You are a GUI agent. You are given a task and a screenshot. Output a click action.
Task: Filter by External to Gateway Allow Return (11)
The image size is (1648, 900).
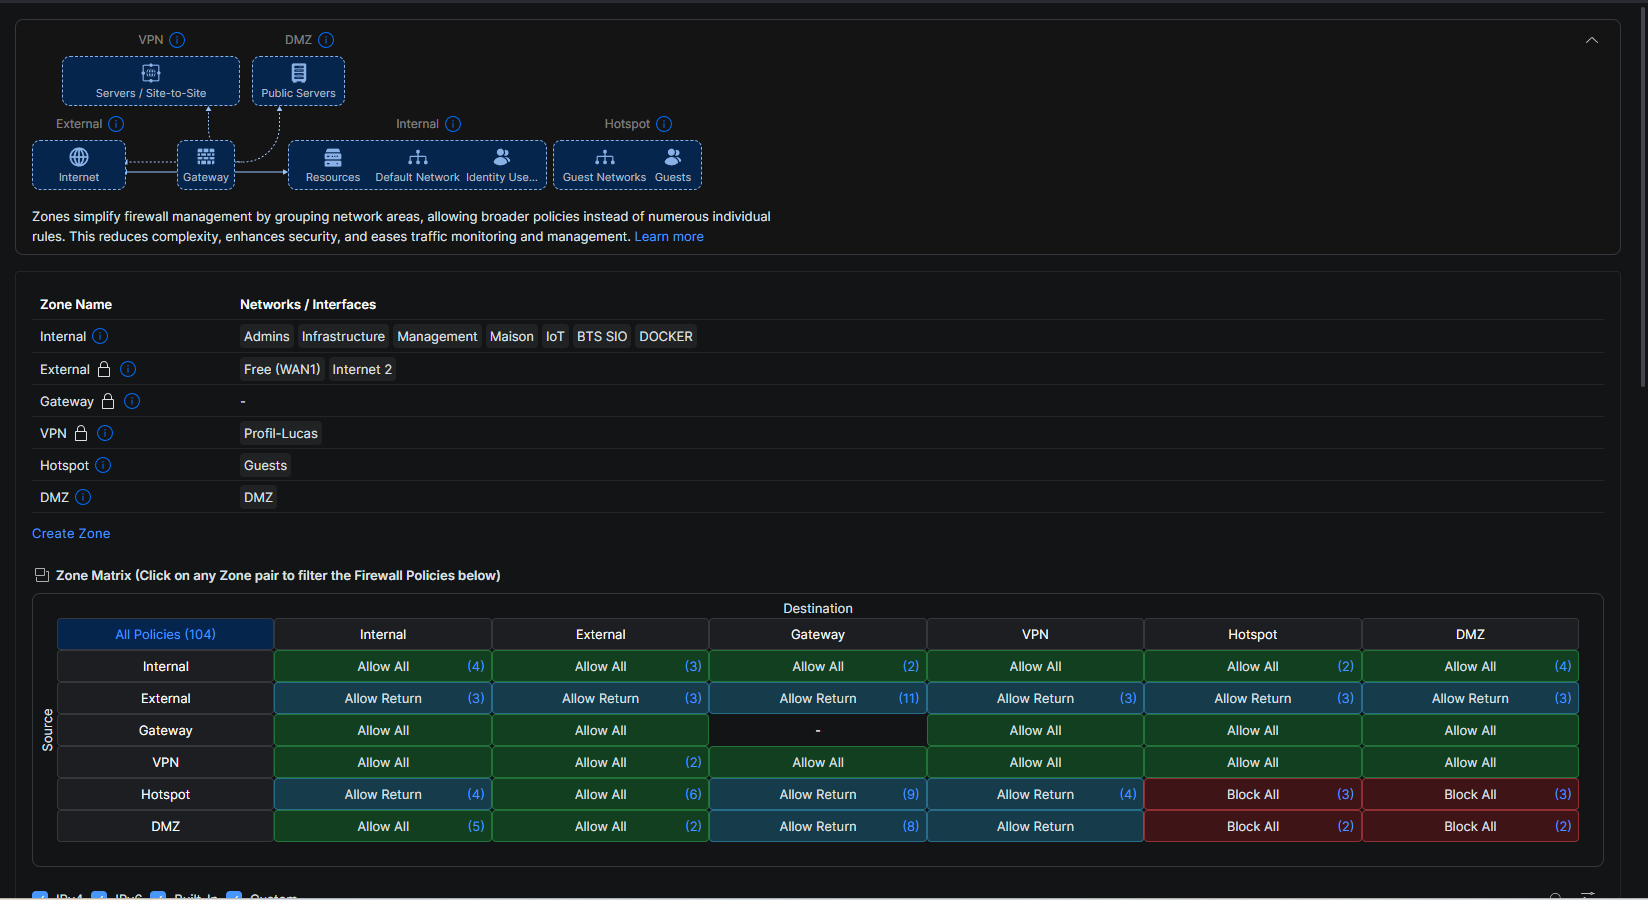[818, 698]
